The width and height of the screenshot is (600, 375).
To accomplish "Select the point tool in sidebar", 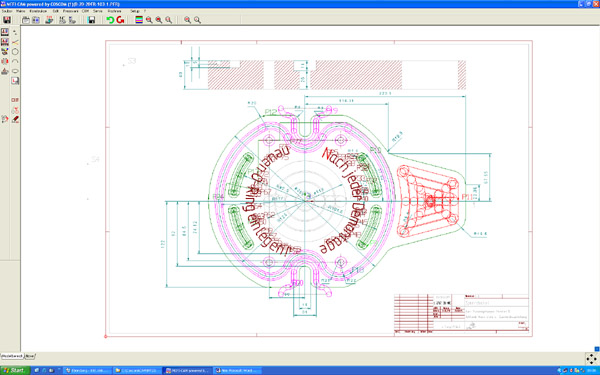I will point(15,32).
